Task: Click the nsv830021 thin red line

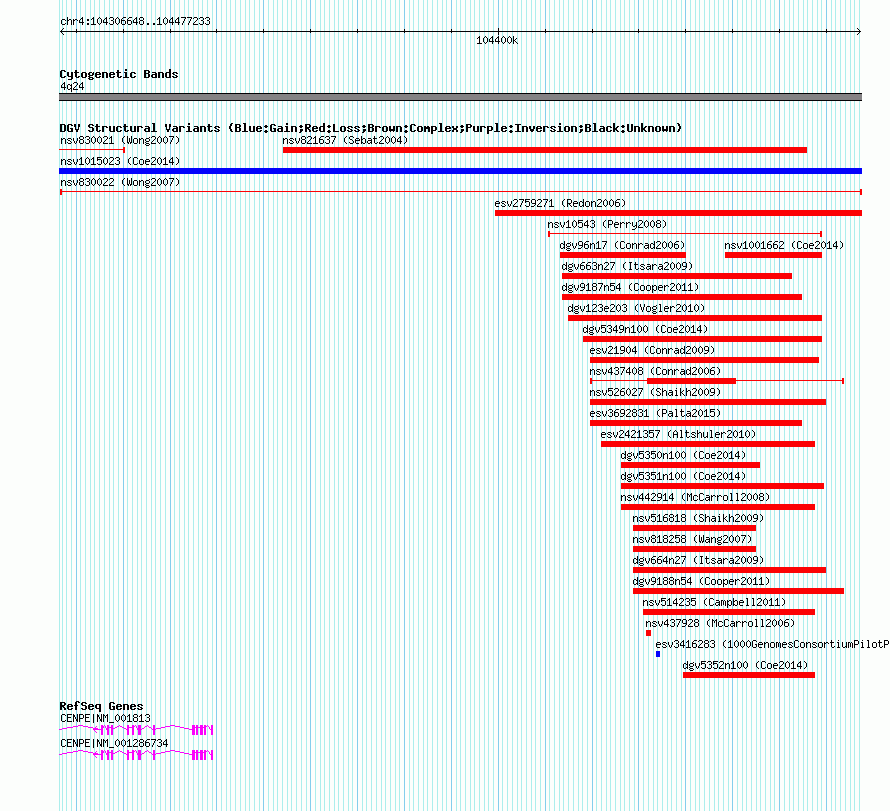Action: coord(92,150)
